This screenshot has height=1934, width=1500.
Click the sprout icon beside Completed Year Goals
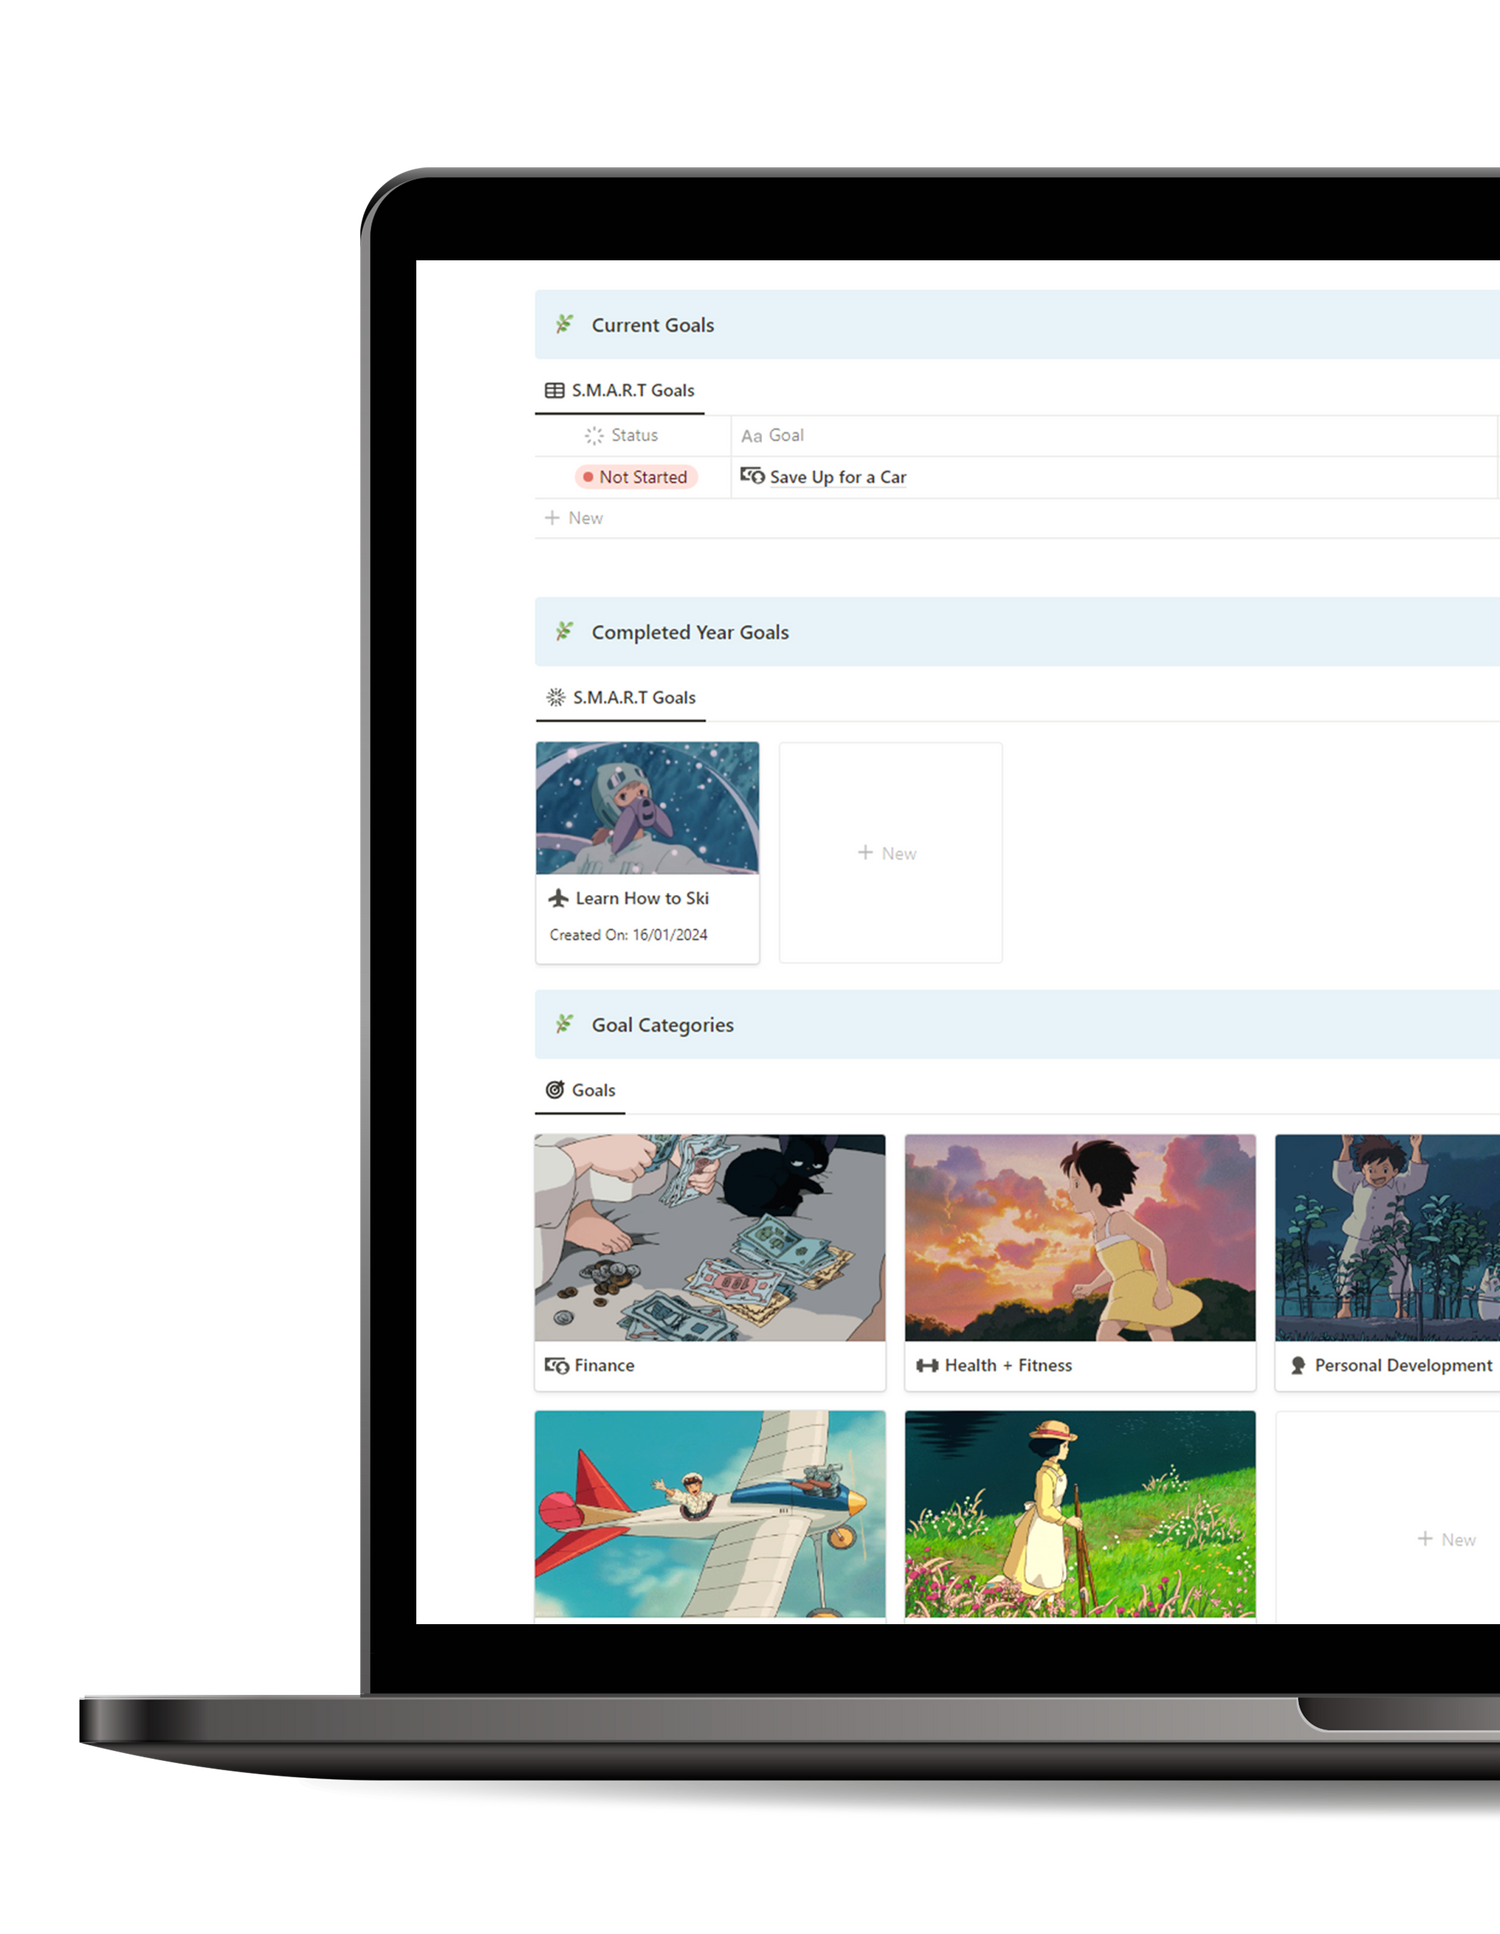tap(565, 631)
